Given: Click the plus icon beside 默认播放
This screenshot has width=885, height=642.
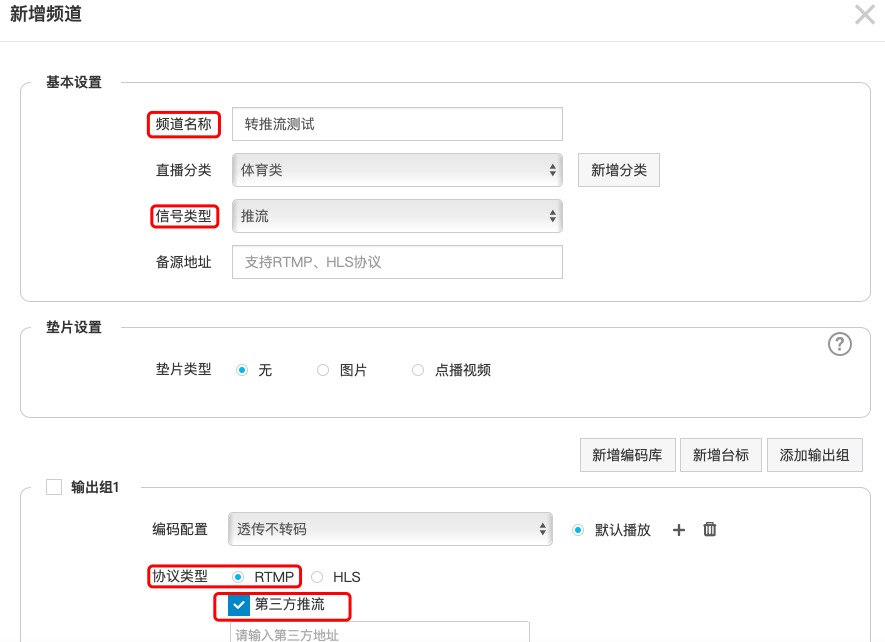Looking at the screenshot, I should pos(679,530).
